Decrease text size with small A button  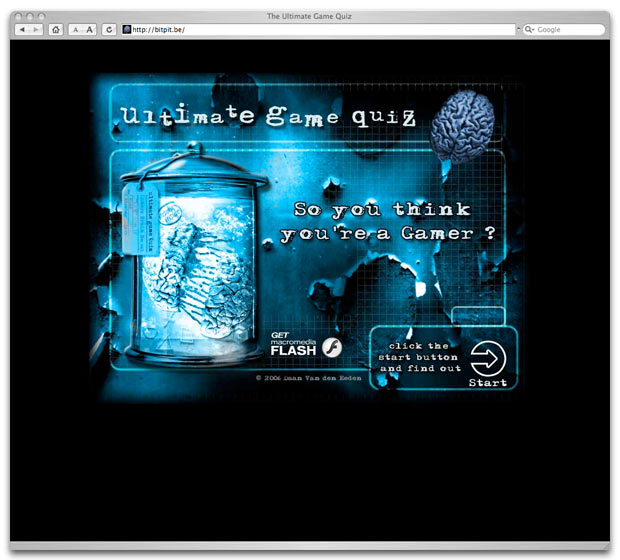click(x=77, y=30)
